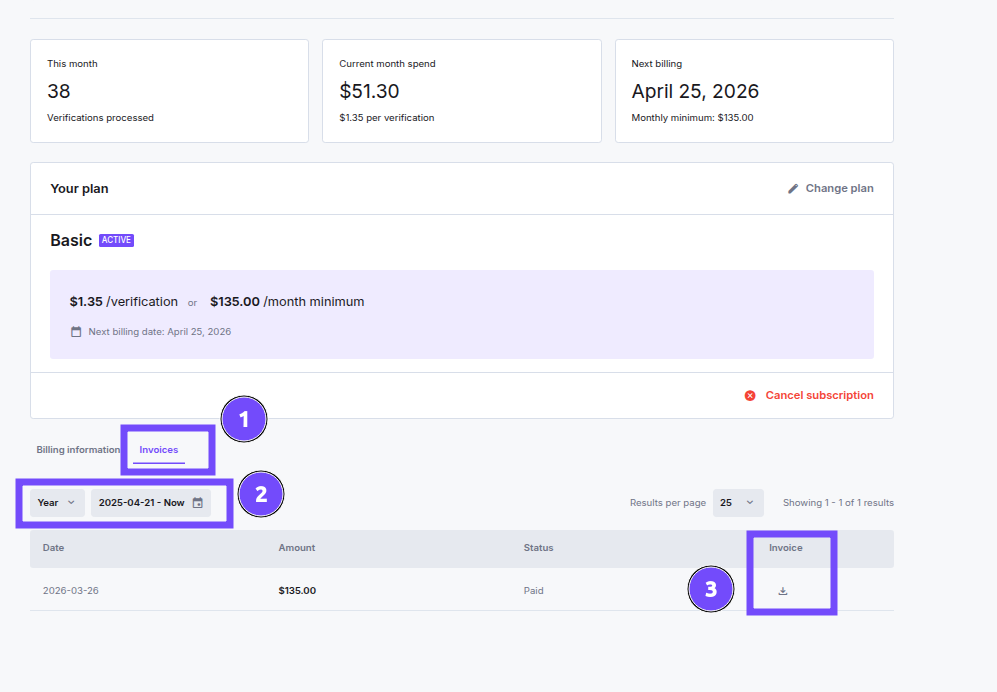This screenshot has width=997, height=692.
Task: Click the Change plan button
Action: 838,187
